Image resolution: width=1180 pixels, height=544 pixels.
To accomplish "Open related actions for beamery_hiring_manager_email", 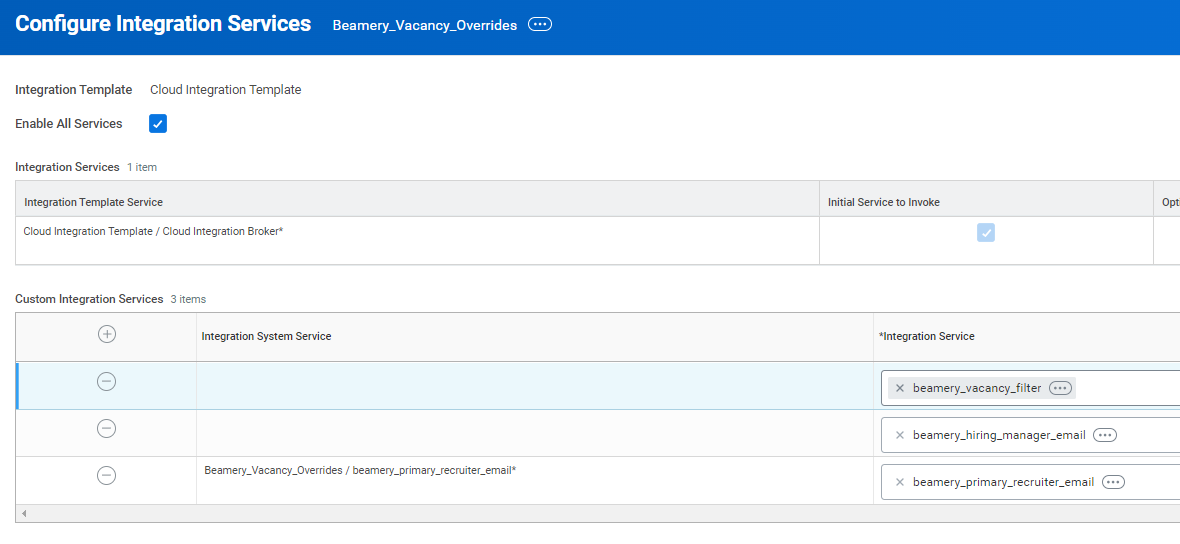I will tap(1105, 435).
